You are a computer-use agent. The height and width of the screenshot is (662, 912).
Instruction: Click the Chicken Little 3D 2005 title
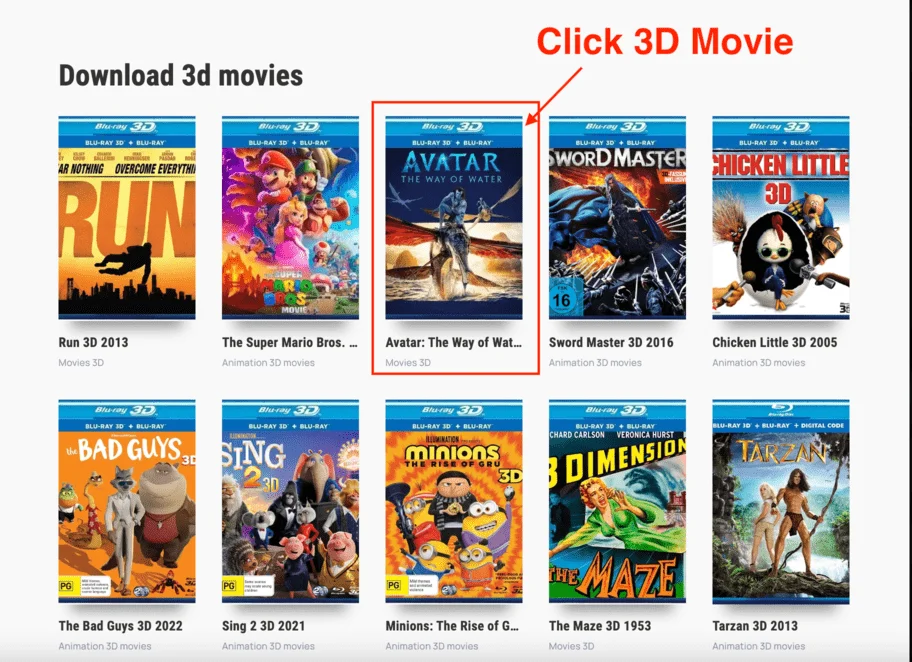point(774,342)
